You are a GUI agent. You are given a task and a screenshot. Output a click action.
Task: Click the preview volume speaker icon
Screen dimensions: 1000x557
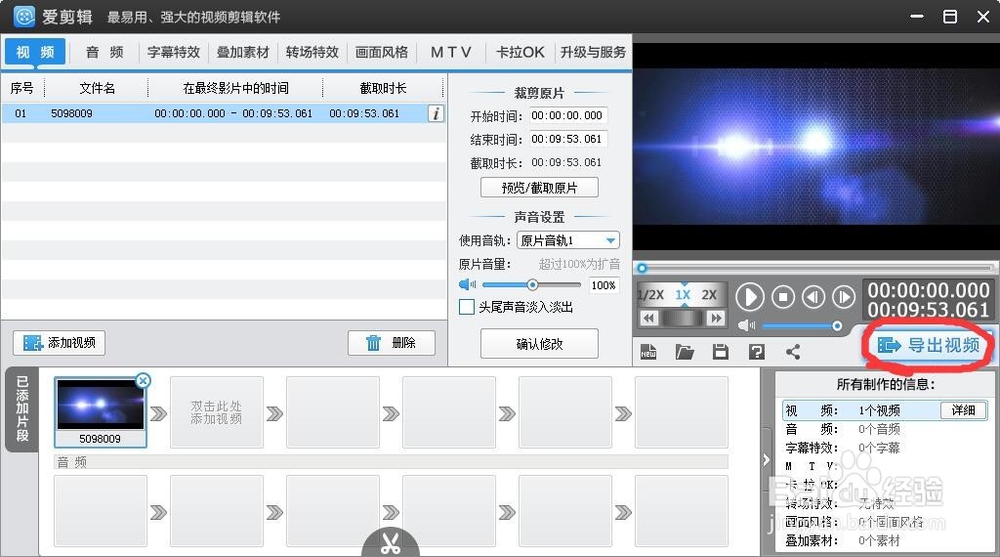click(746, 325)
